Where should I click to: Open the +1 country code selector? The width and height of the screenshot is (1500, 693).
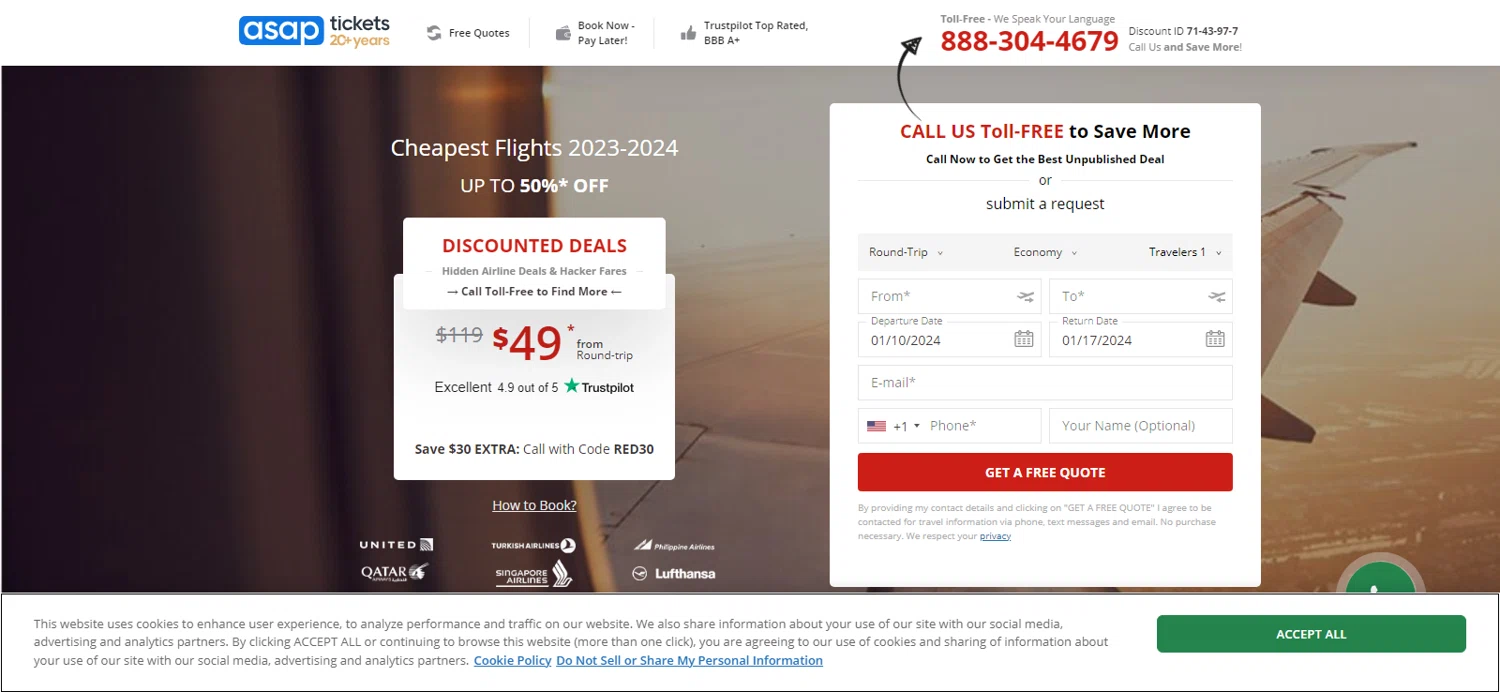tap(893, 426)
